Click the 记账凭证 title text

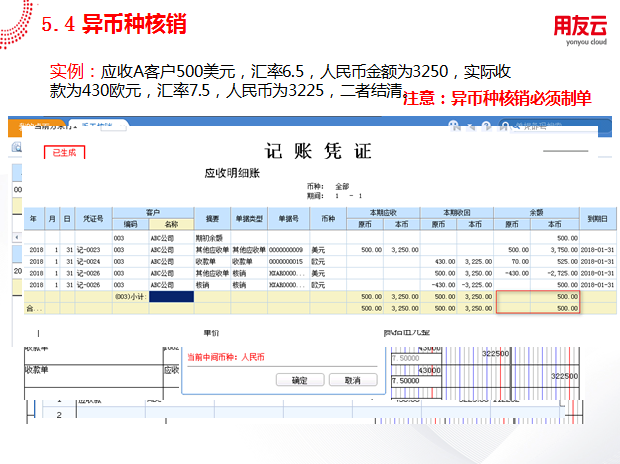click(x=318, y=152)
